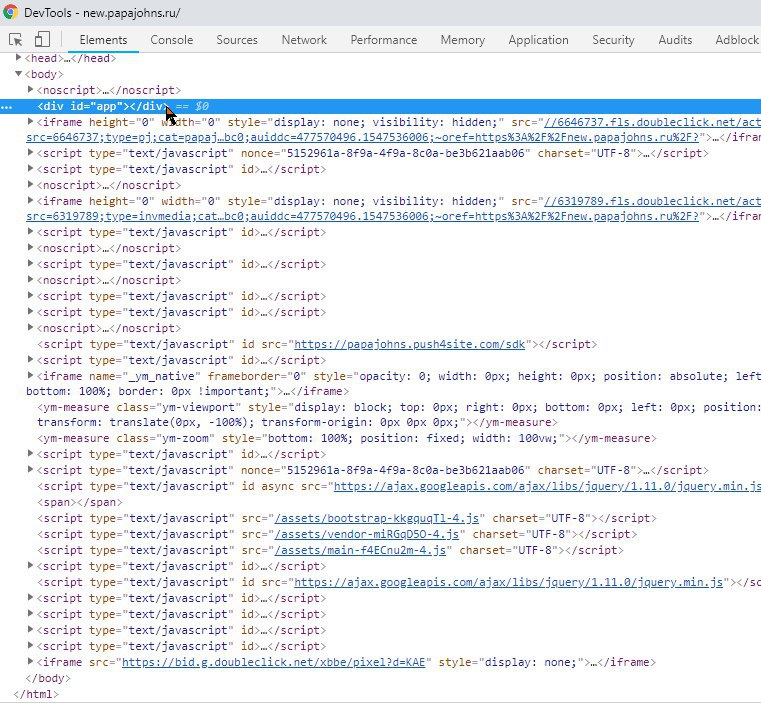The width and height of the screenshot is (761, 703).
Task: Open the 6646737.fls.doubleclick.net src link
Action: [x=652, y=122]
